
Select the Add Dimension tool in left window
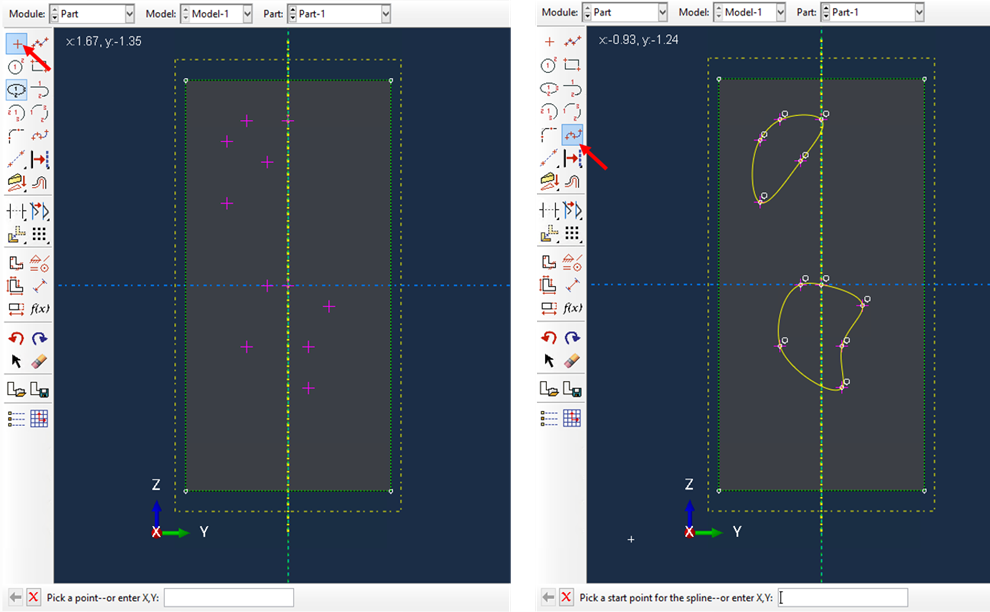point(40,285)
